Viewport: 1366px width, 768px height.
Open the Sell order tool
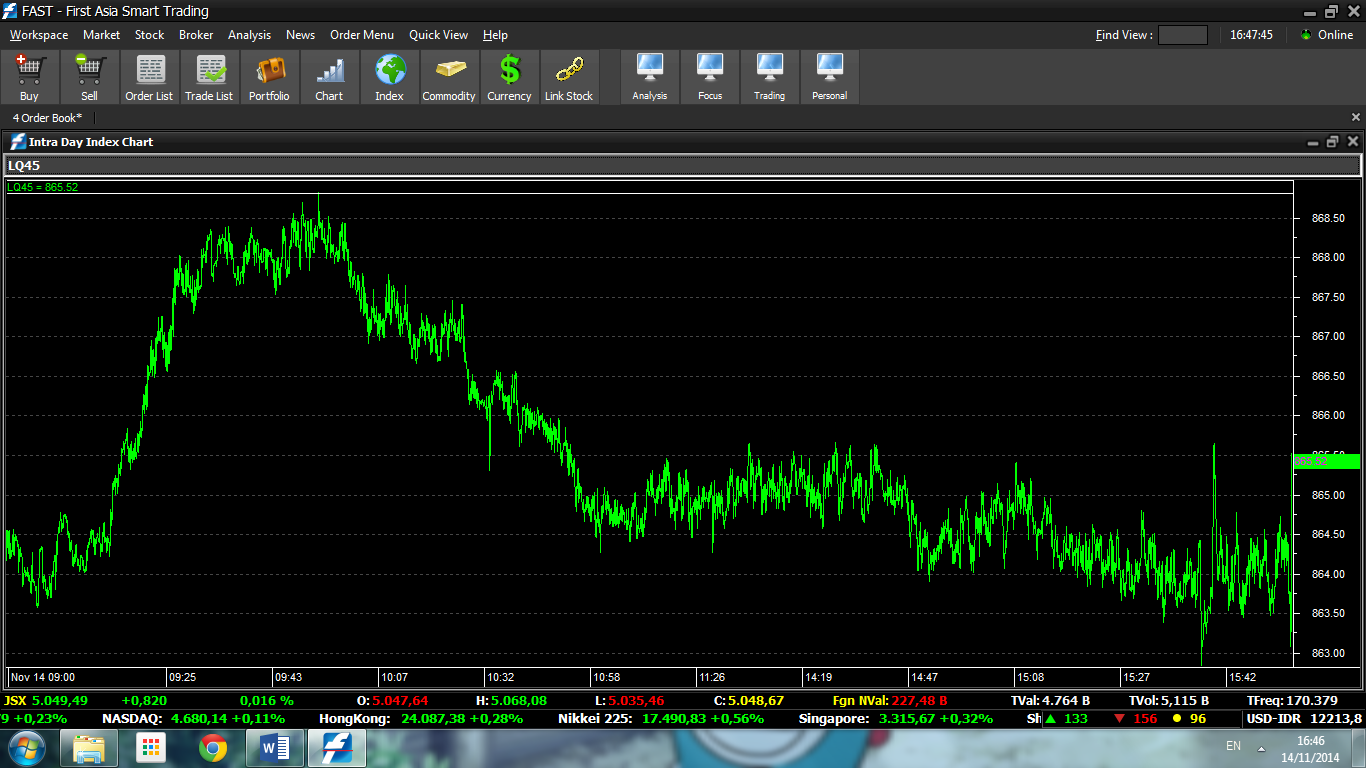click(89, 78)
